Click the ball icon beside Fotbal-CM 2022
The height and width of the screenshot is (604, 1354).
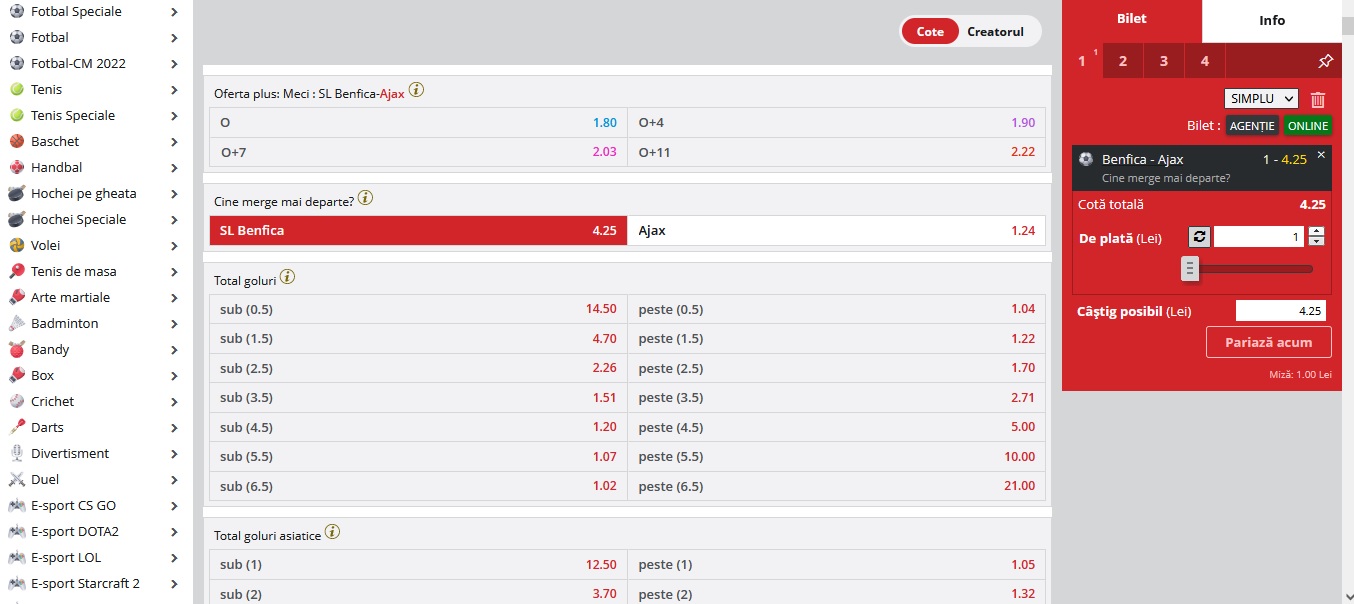(x=17, y=63)
